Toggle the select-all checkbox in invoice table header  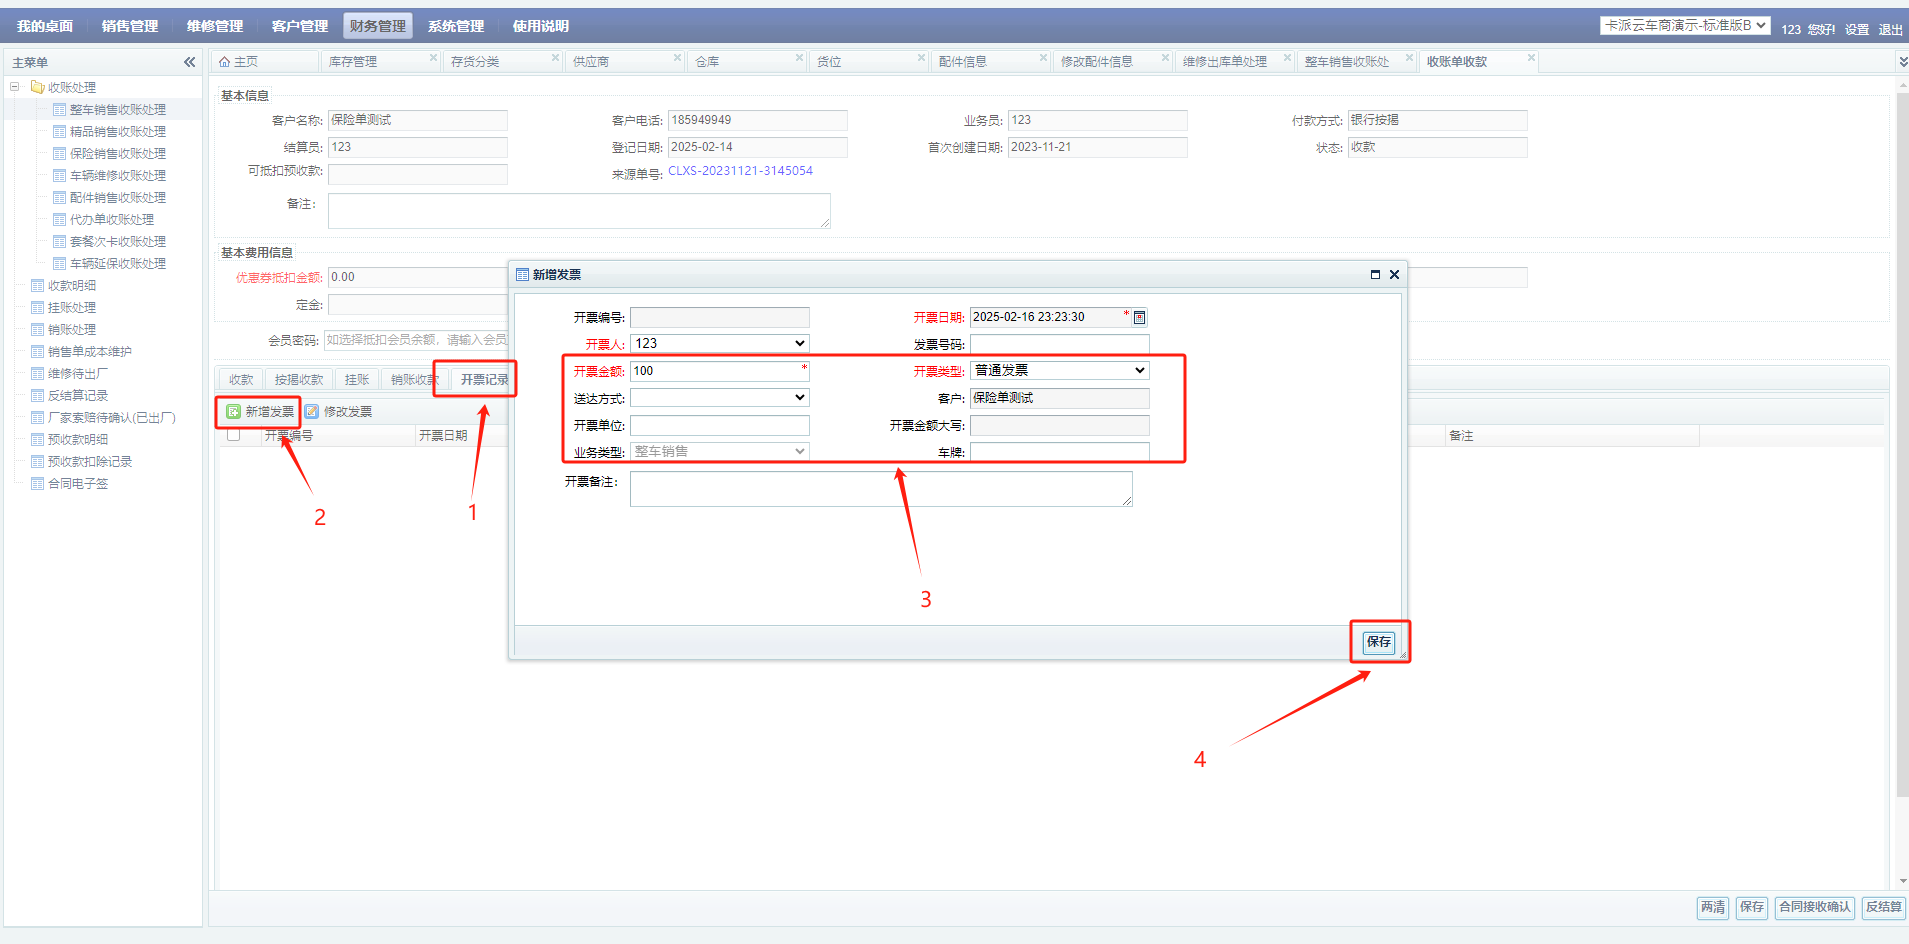(233, 435)
